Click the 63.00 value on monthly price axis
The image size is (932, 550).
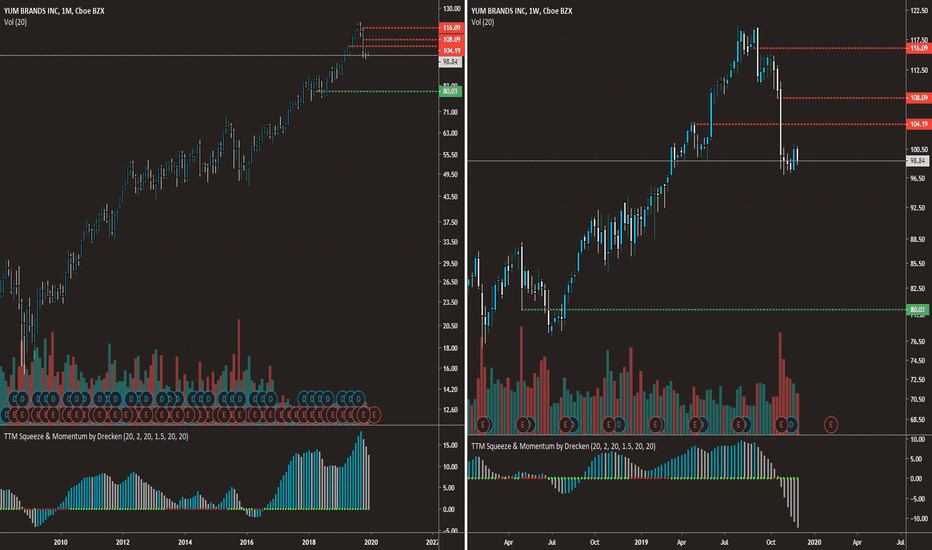coord(450,133)
